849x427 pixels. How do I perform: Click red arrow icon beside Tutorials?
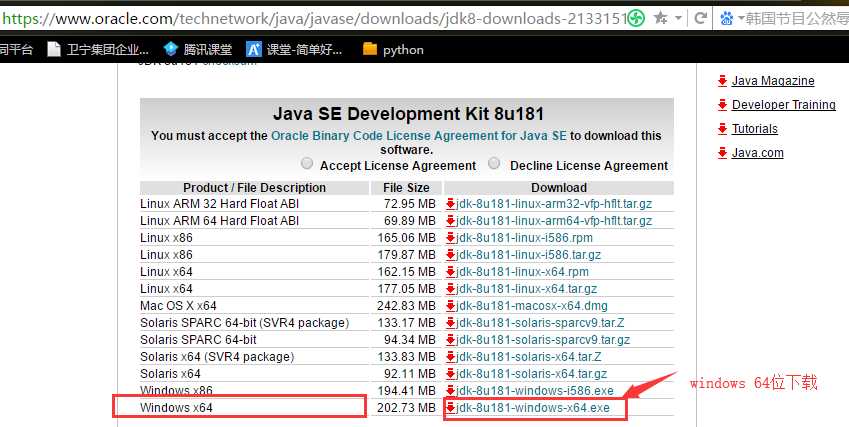722,129
